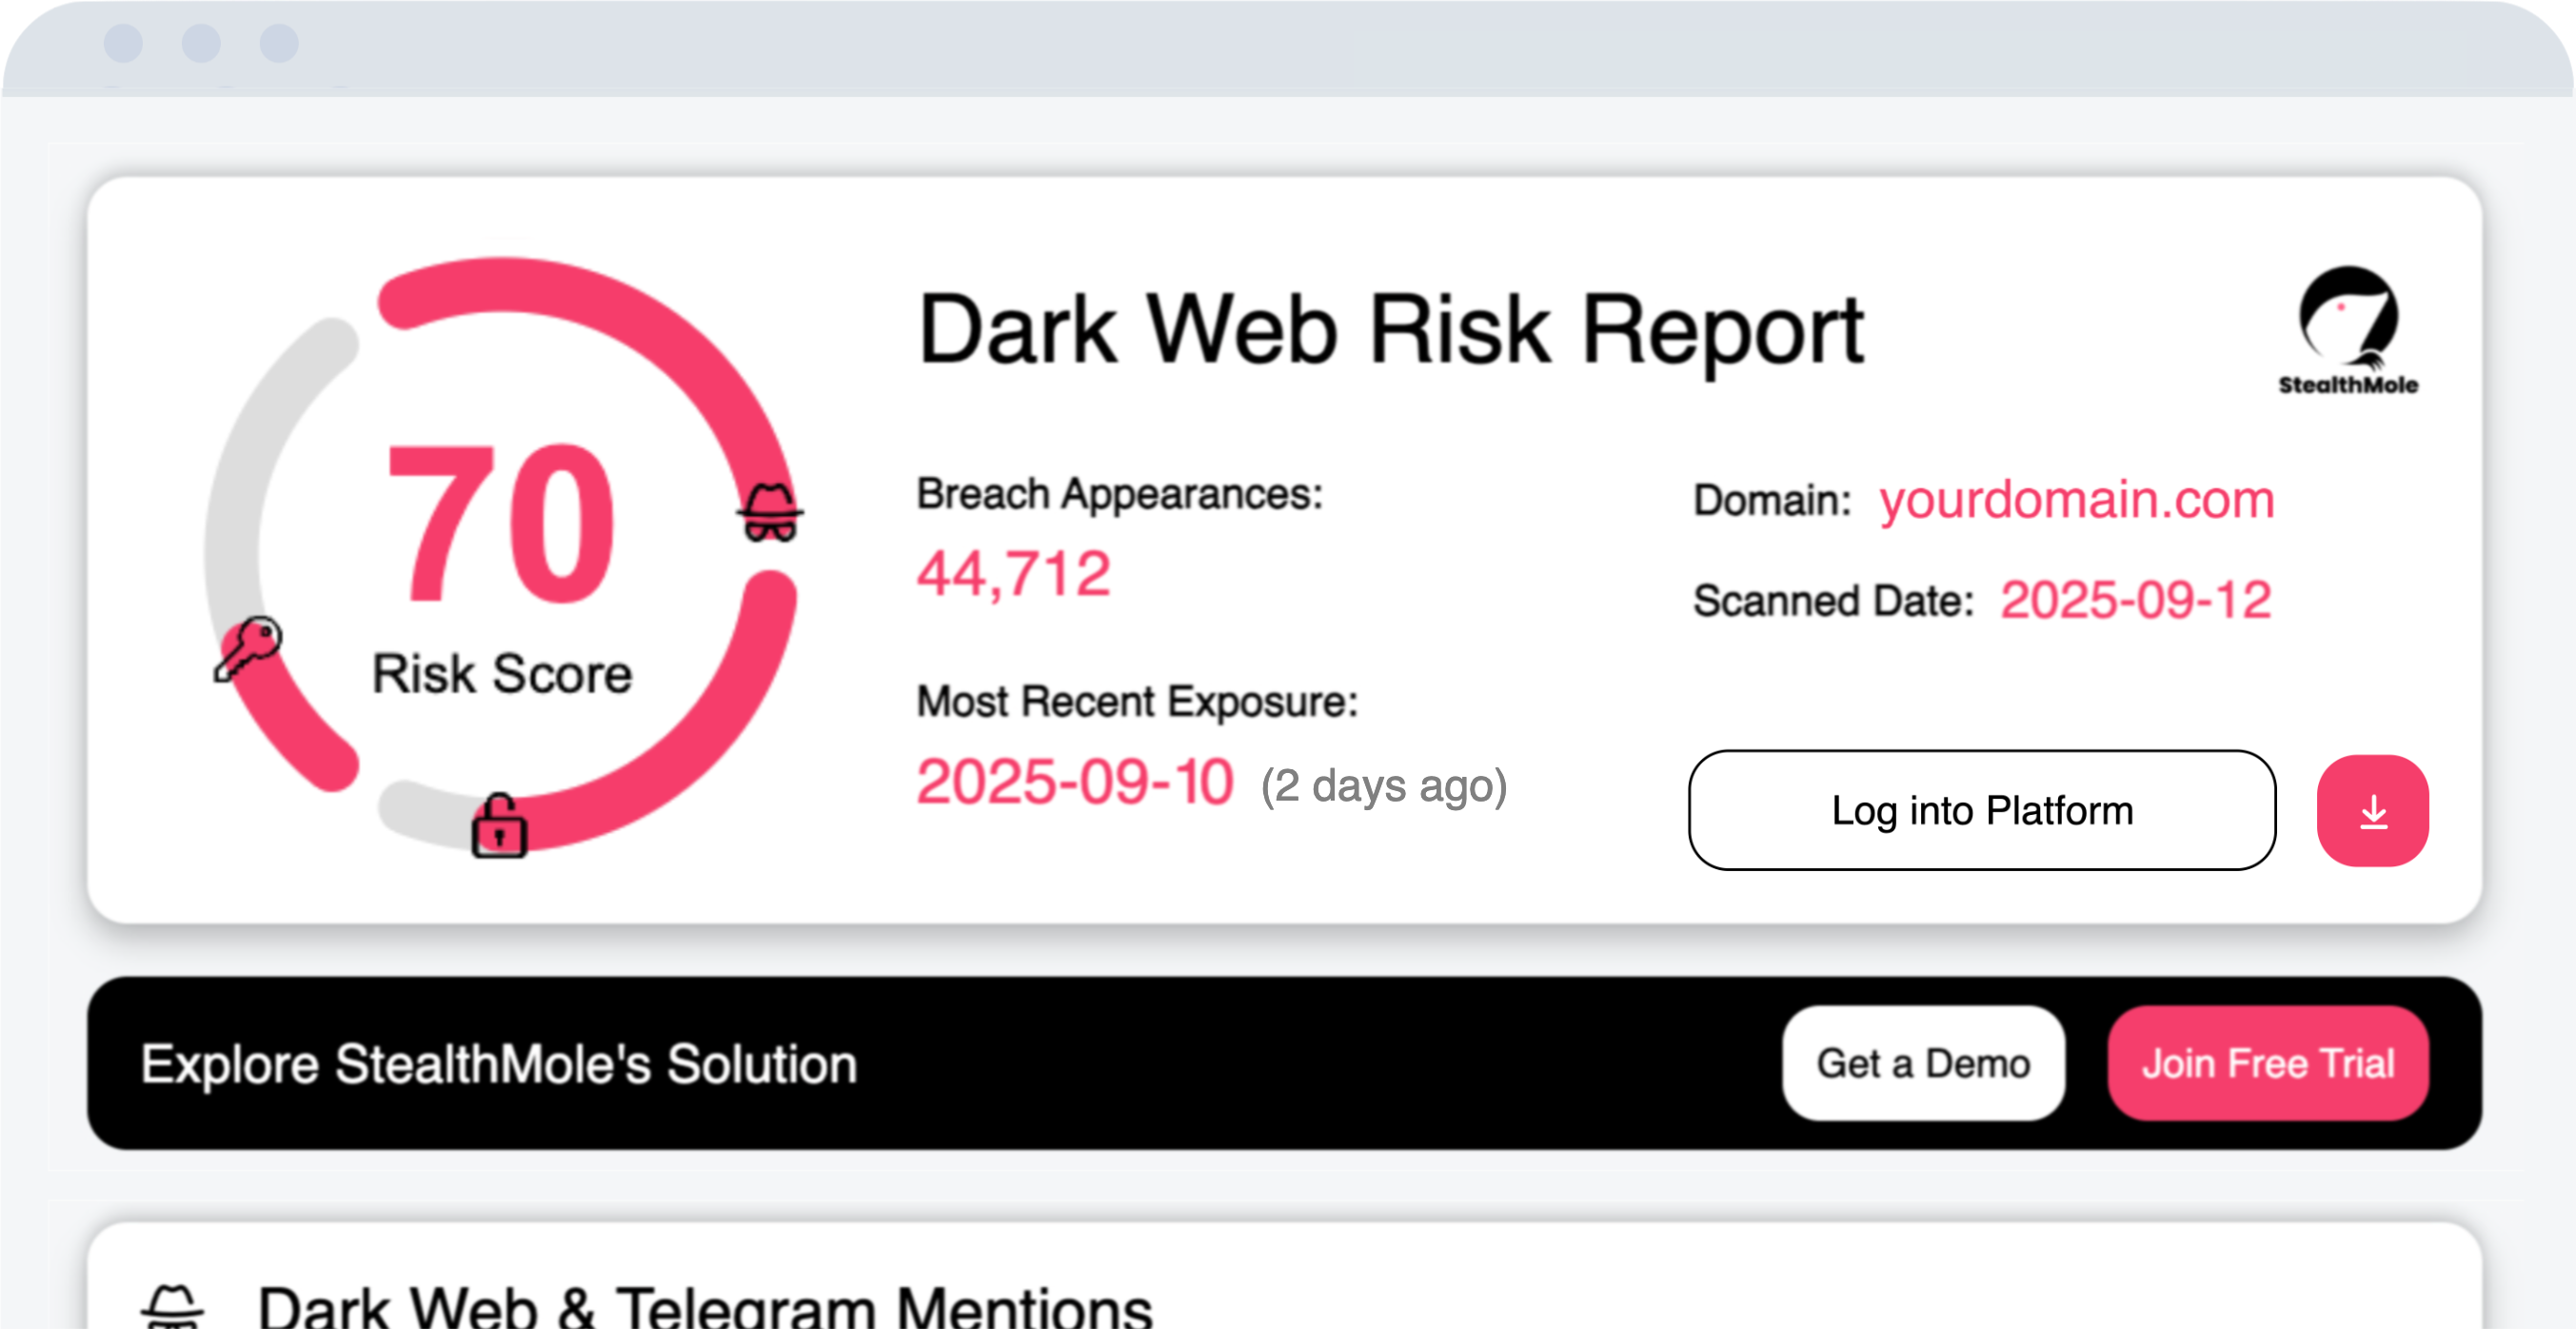Start with Join Free Trial button

coord(2267,1063)
